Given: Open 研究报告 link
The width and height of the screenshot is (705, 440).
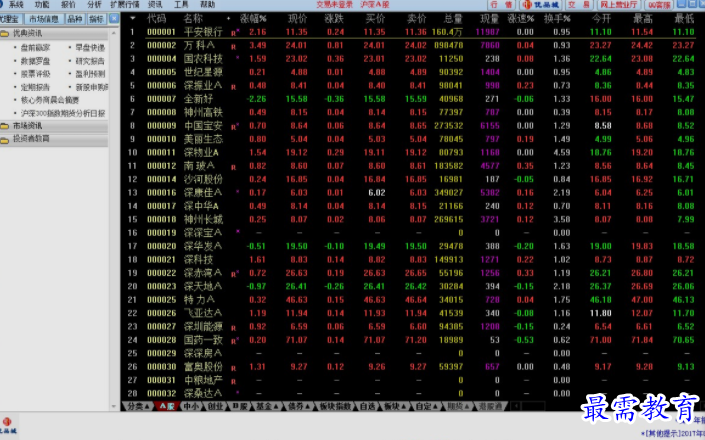Looking at the screenshot, I should [90, 61].
